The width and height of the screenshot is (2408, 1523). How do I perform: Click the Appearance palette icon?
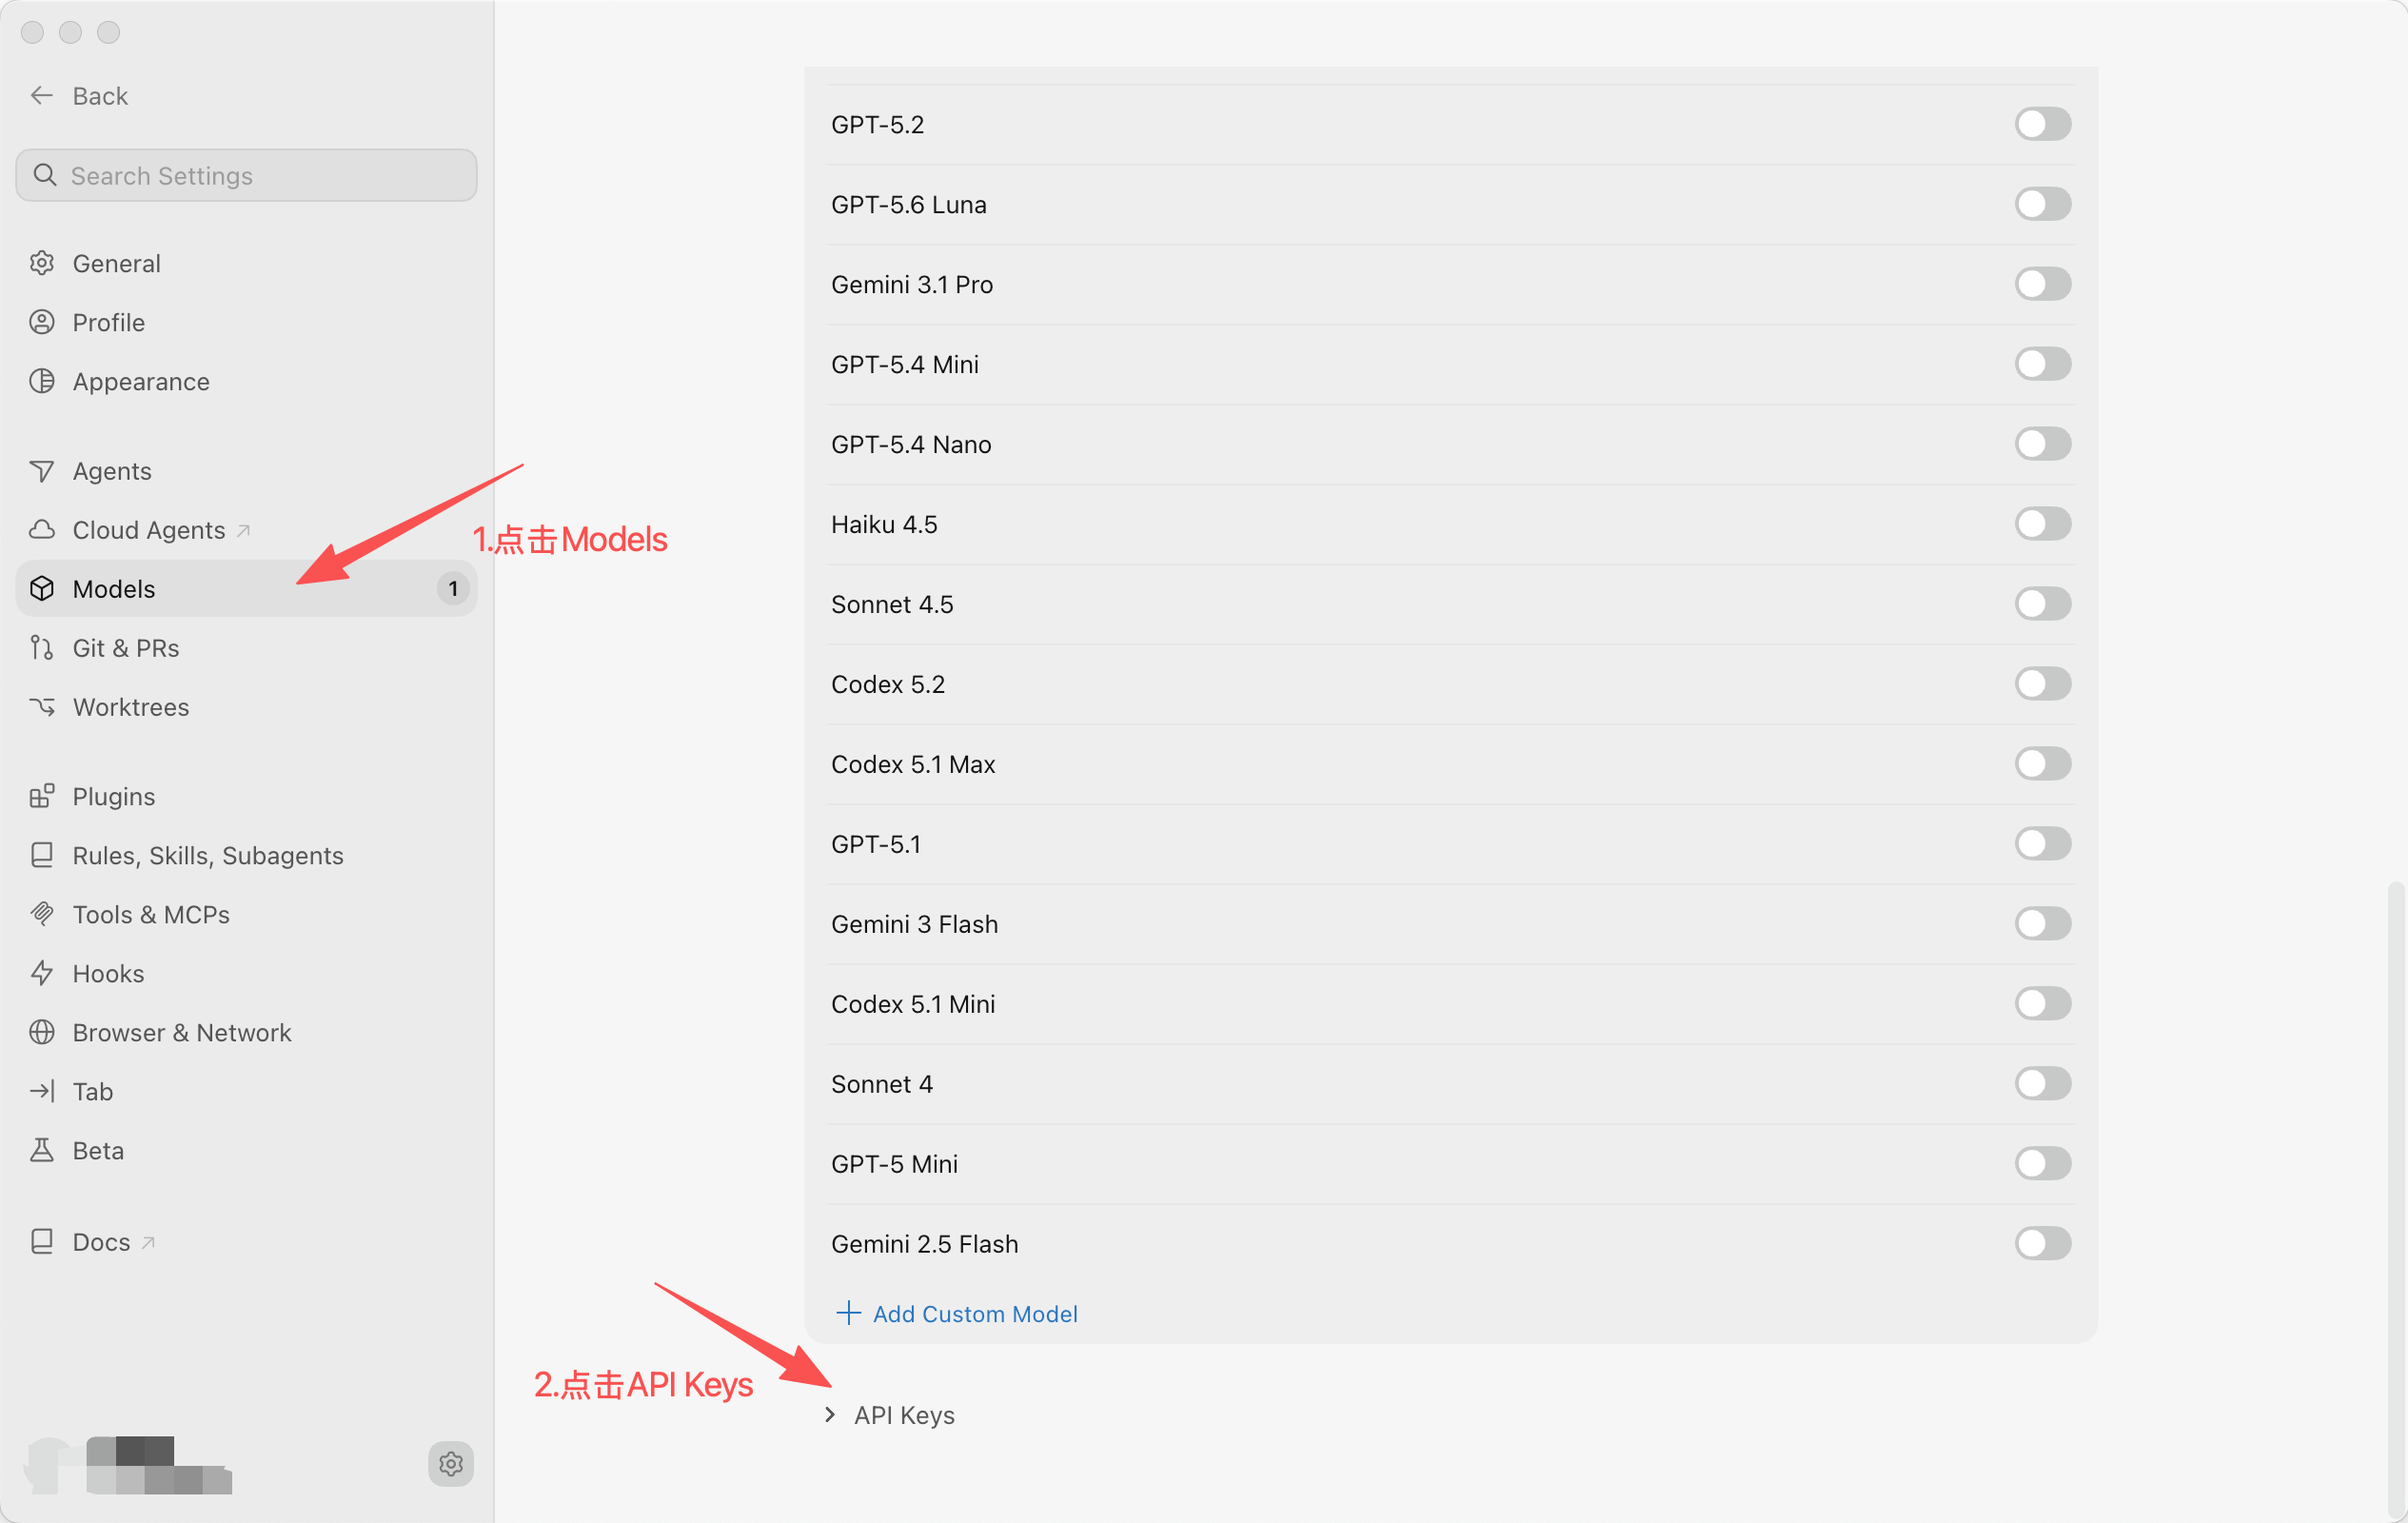[x=42, y=381]
